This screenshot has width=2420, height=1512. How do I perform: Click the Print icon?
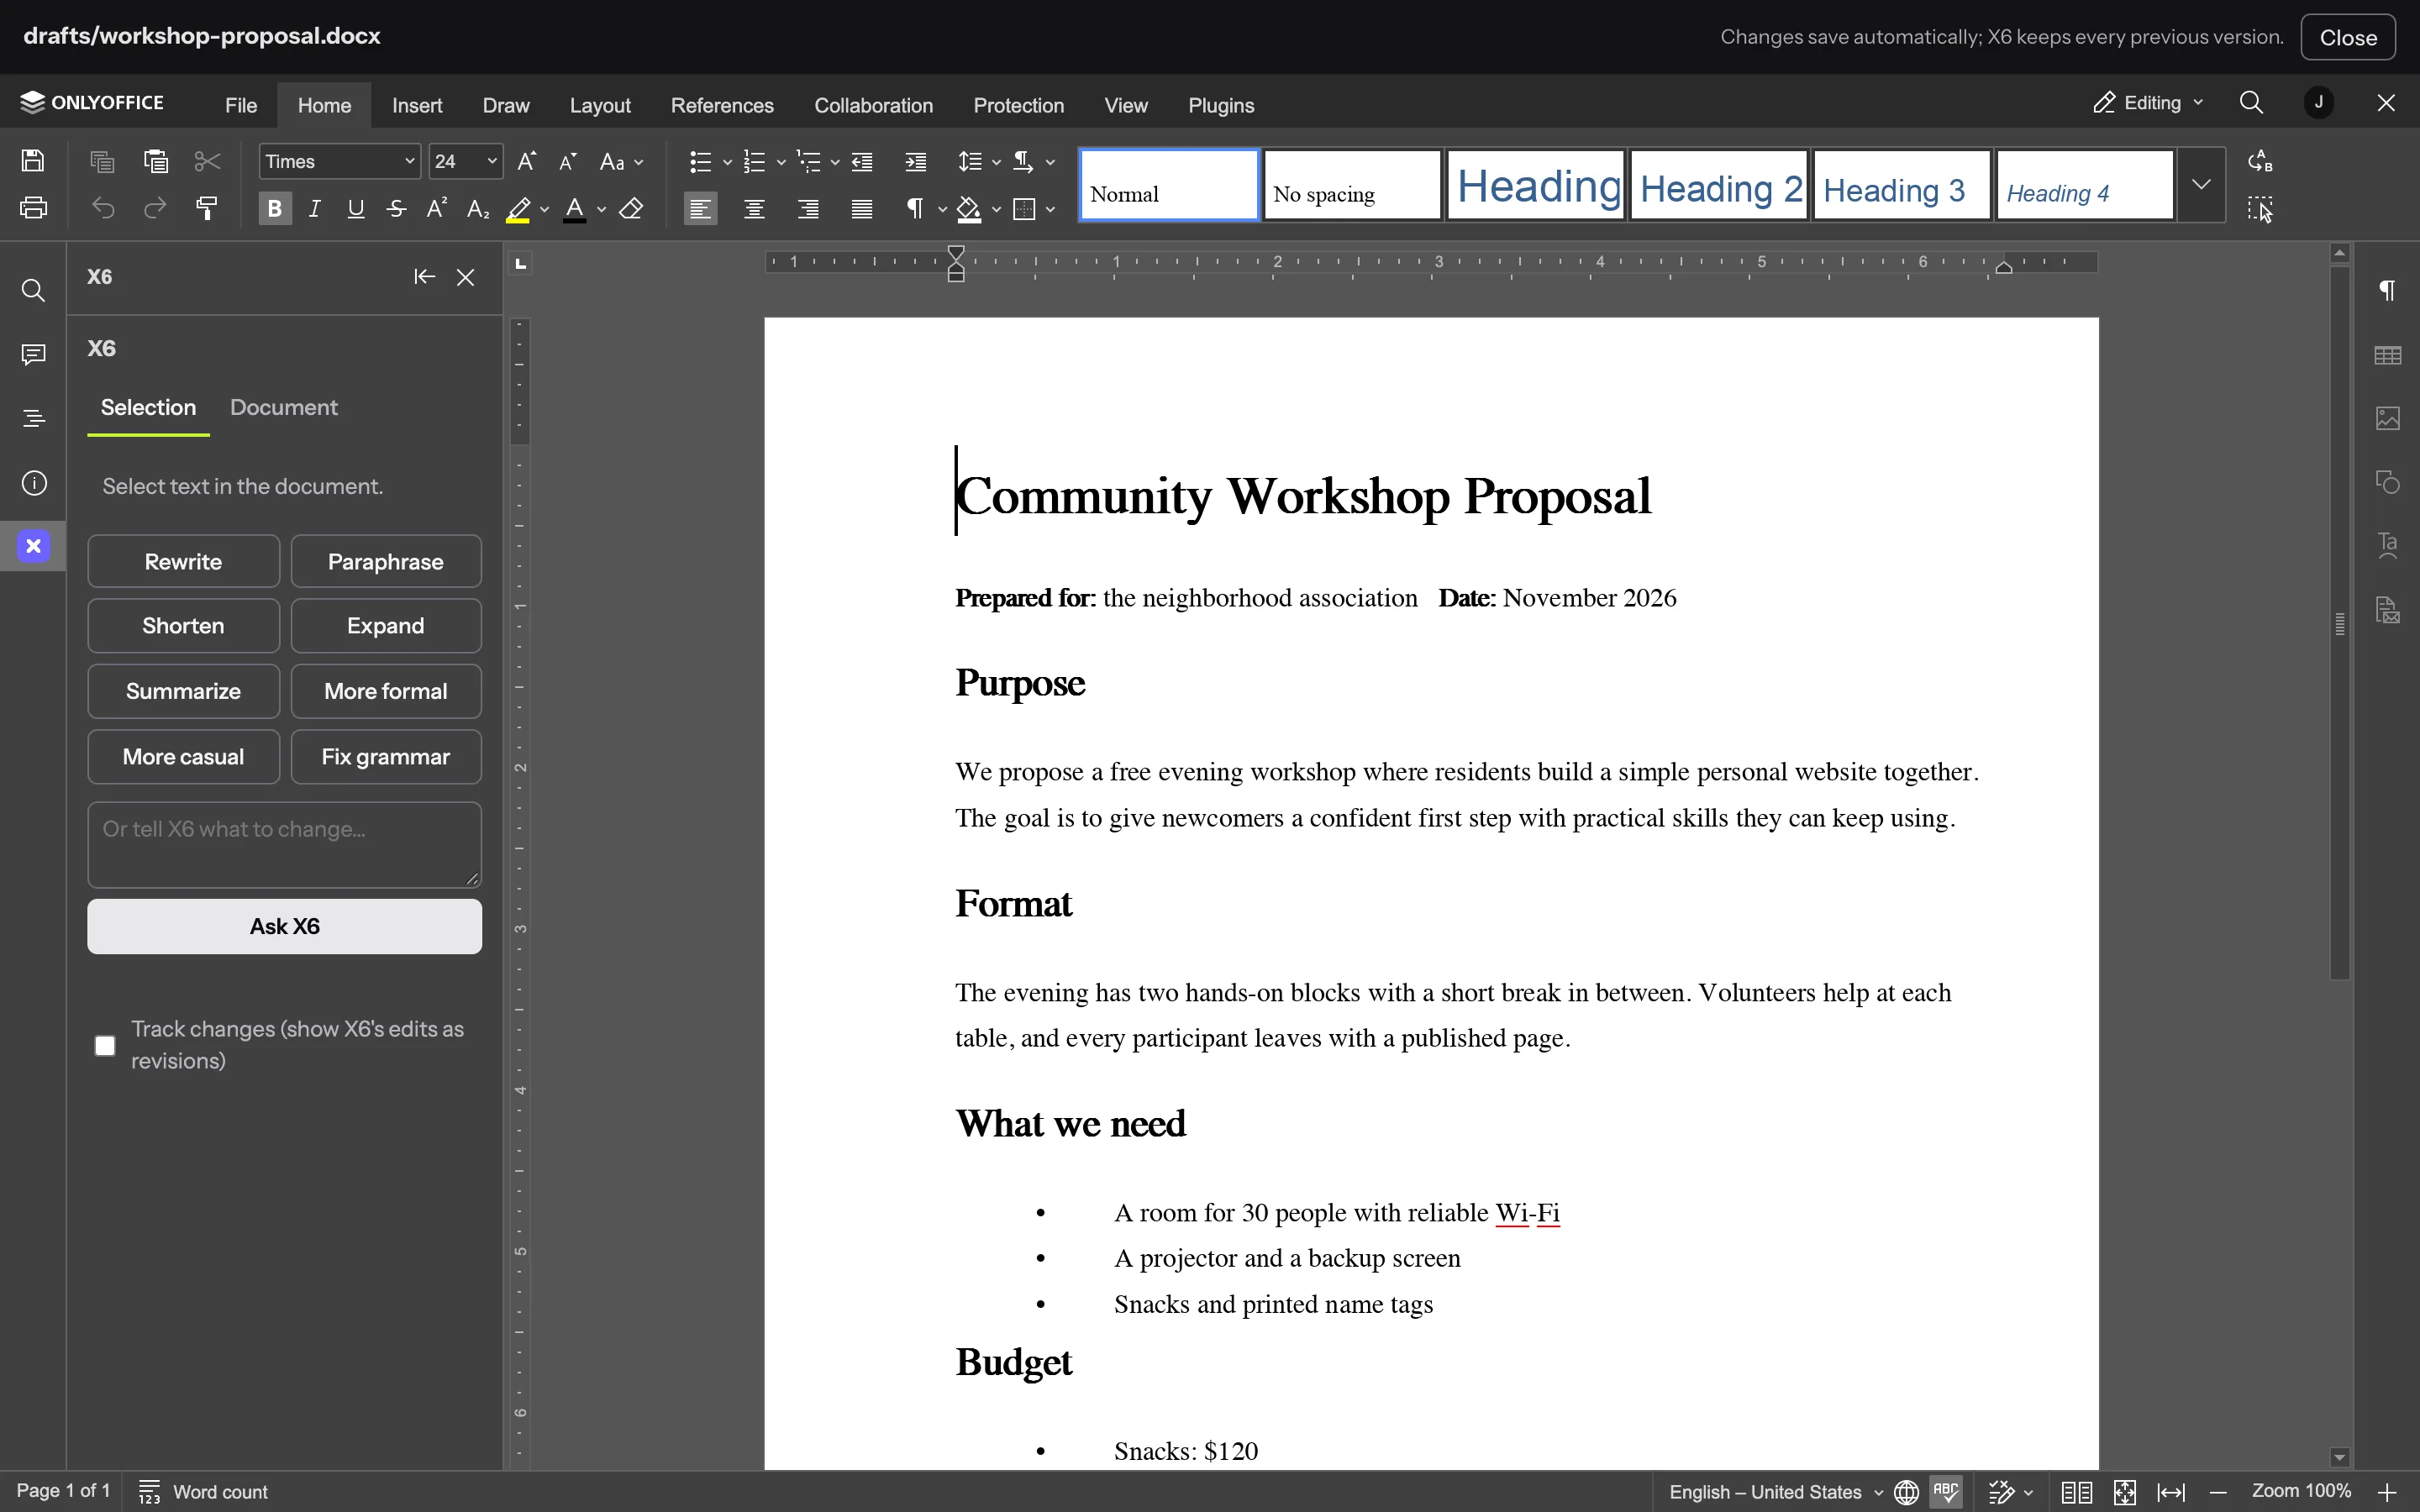33,208
